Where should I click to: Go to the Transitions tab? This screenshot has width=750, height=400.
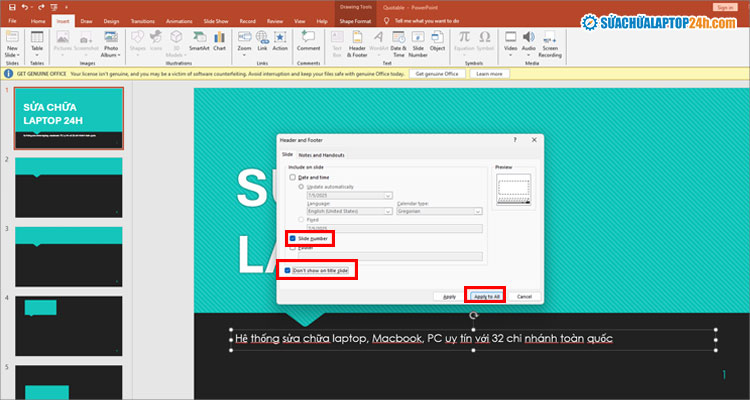[x=143, y=21]
